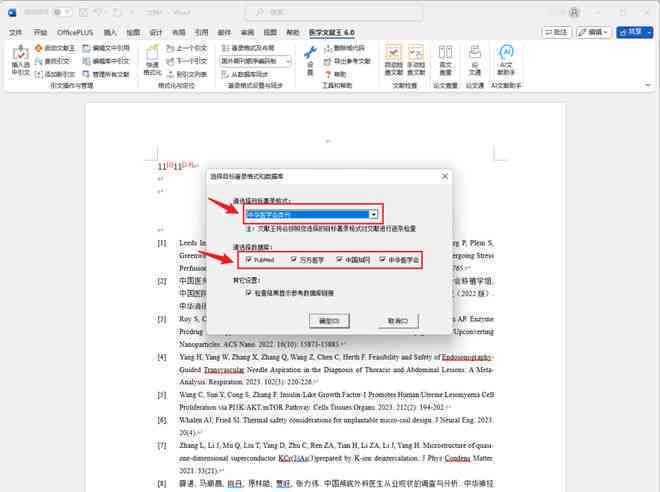Screen dimensions: 660x492
Task: Click 添加新引文 in the ribbon
Action: click(x=55, y=74)
